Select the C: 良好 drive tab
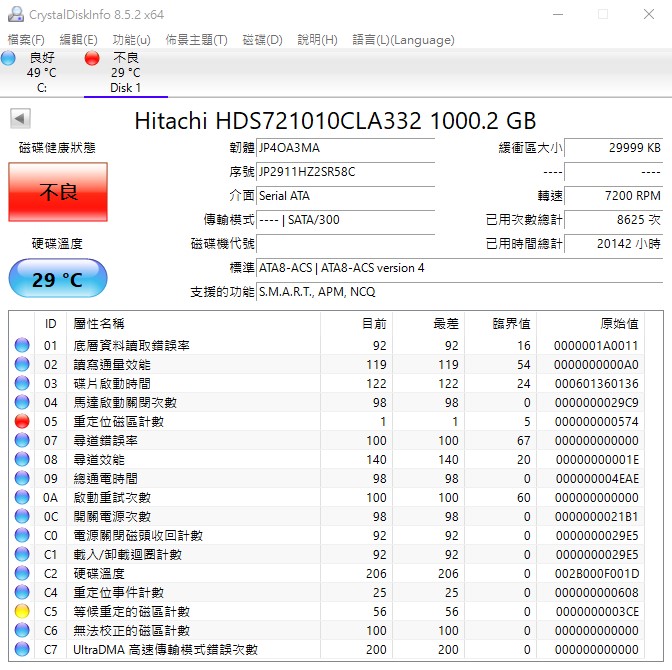The image size is (672, 670). (42, 73)
